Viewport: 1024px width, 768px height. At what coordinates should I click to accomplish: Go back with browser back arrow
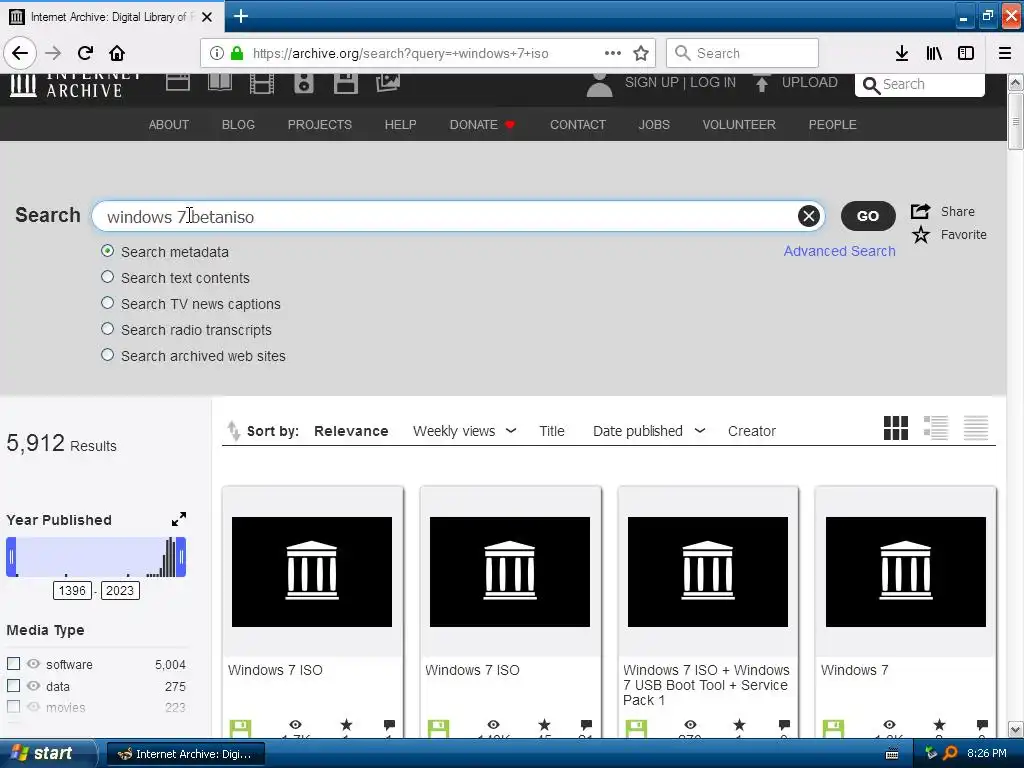(x=20, y=53)
